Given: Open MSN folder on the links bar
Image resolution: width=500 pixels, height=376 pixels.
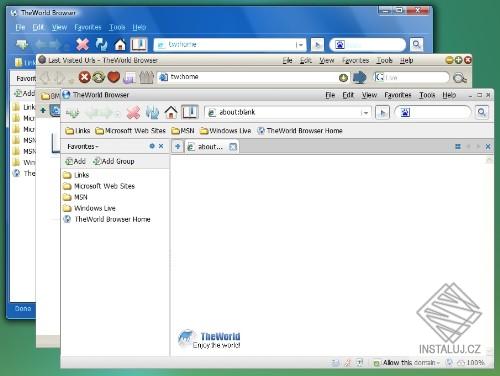Looking at the screenshot, I should (x=183, y=131).
